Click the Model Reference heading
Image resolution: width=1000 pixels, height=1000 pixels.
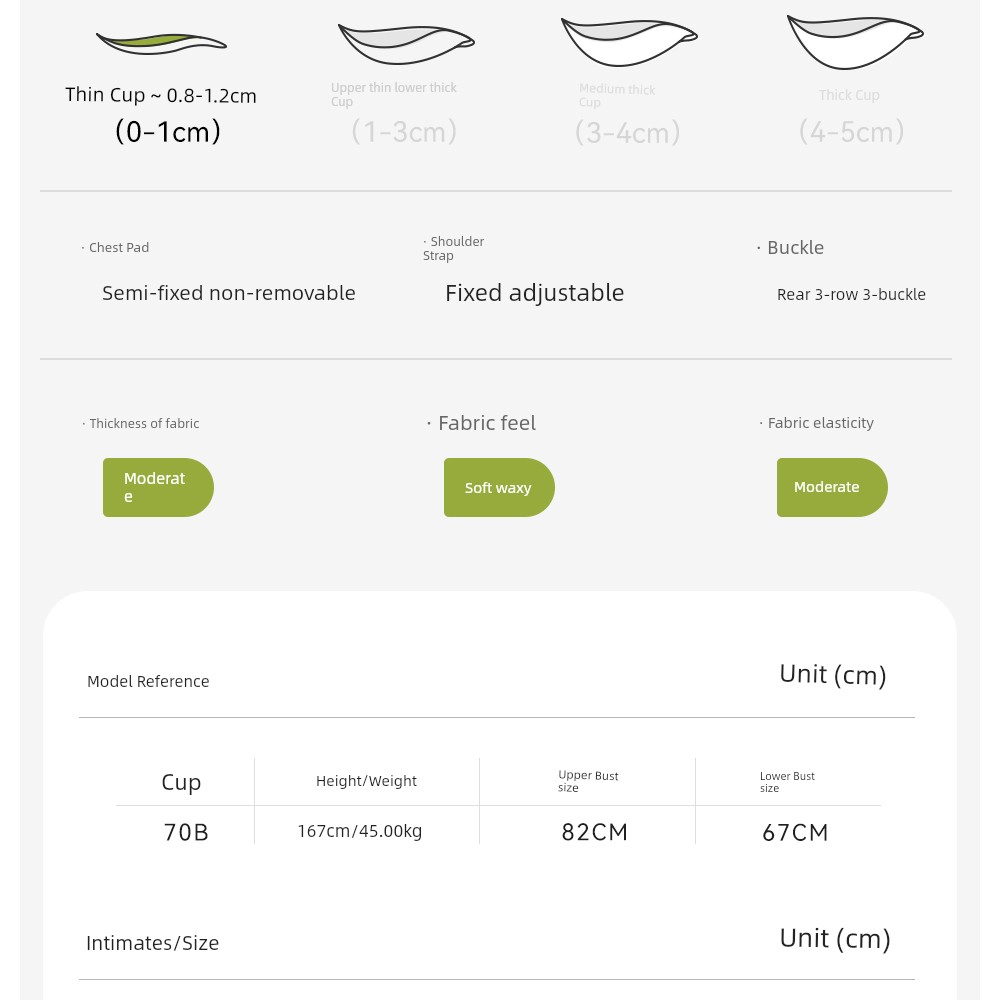(x=148, y=681)
